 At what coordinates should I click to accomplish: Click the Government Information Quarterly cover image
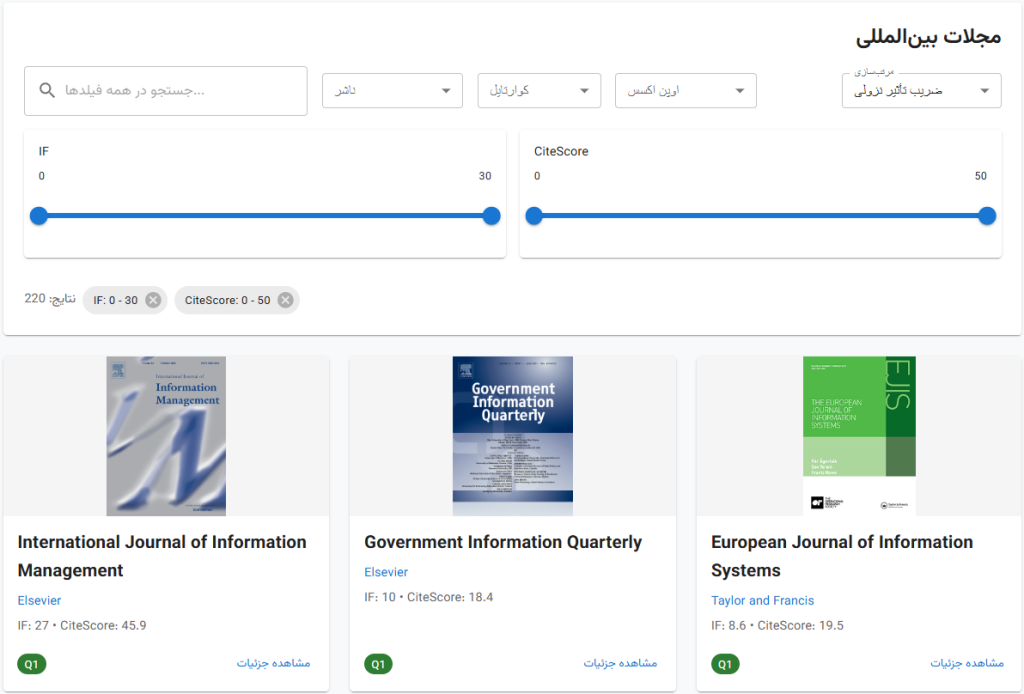513,436
